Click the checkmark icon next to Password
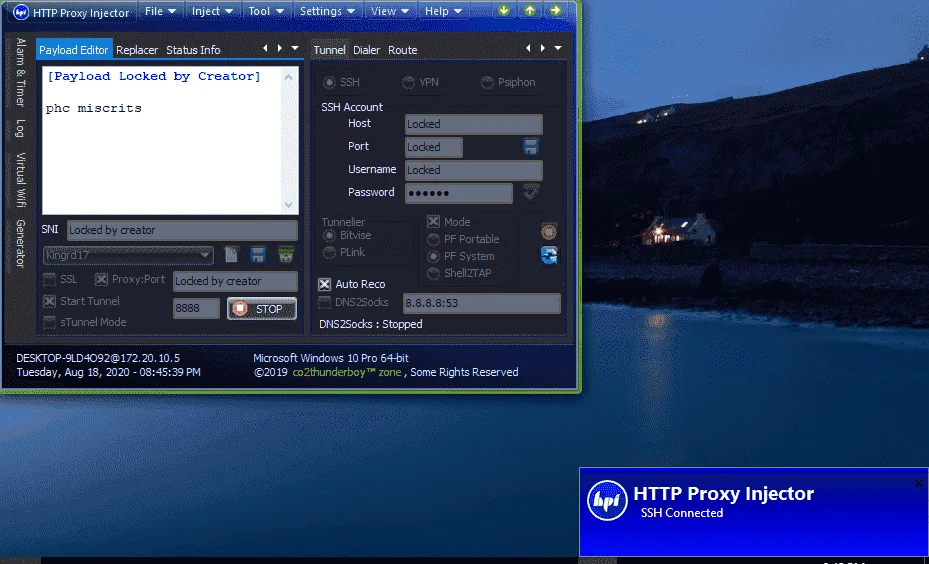The height and width of the screenshot is (564, 929). (531, 192)
